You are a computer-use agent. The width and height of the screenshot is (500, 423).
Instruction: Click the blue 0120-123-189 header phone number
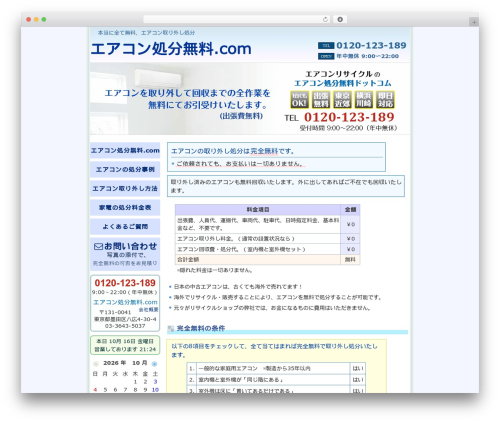(371, 45)
